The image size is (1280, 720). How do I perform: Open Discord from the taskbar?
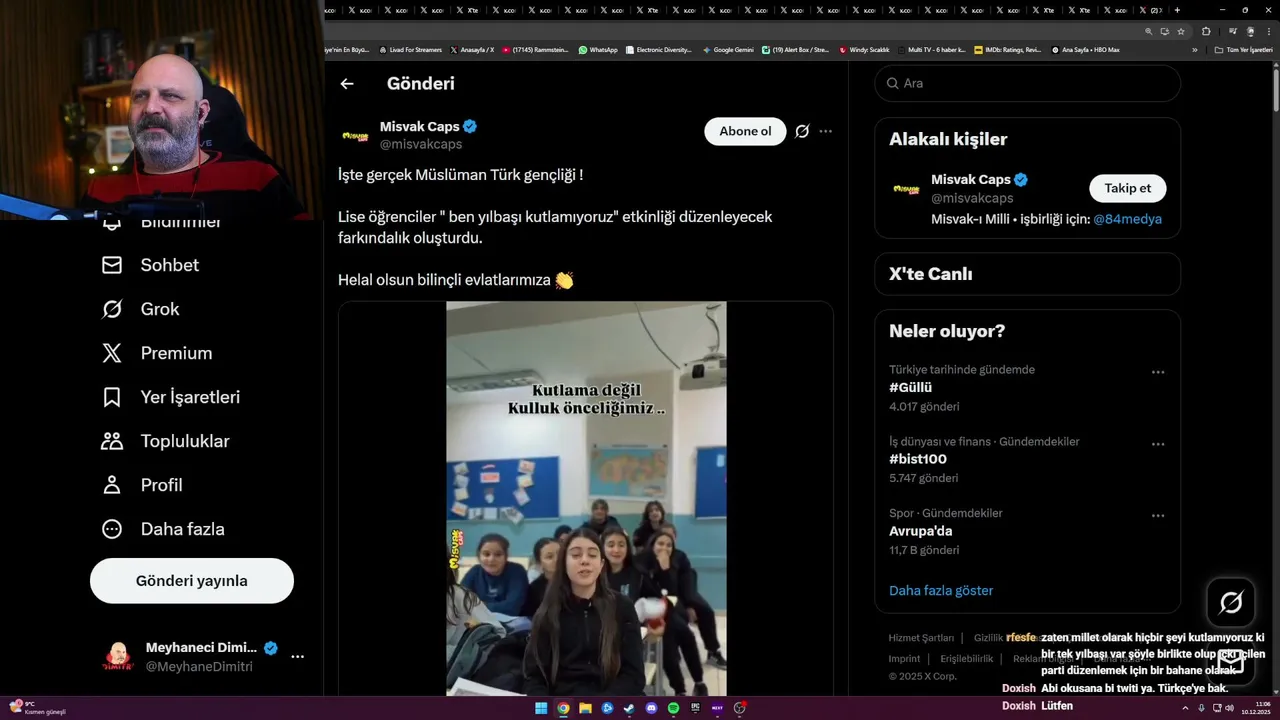click(x=651, y=708)
